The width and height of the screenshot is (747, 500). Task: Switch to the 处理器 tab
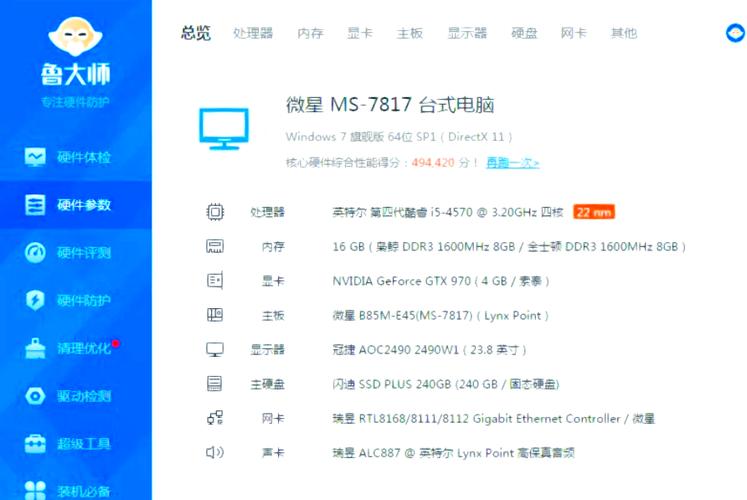point(253,33)
